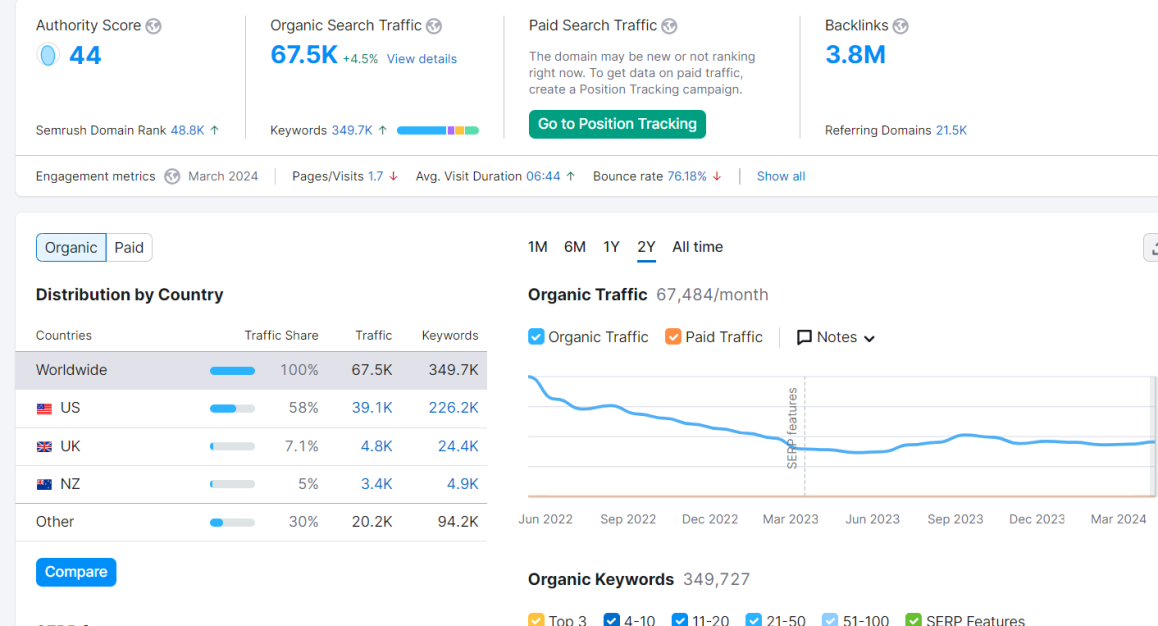Click the SERP features marker on chart
The height and width of the screenshot is (626, 1158).
[792, 428]
